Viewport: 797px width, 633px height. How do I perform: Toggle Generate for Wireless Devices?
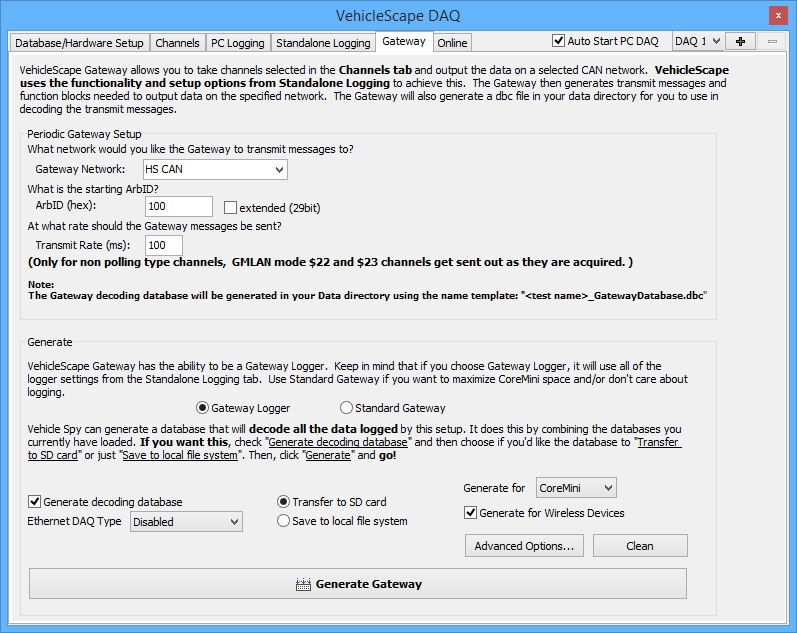tap(471, 513)
